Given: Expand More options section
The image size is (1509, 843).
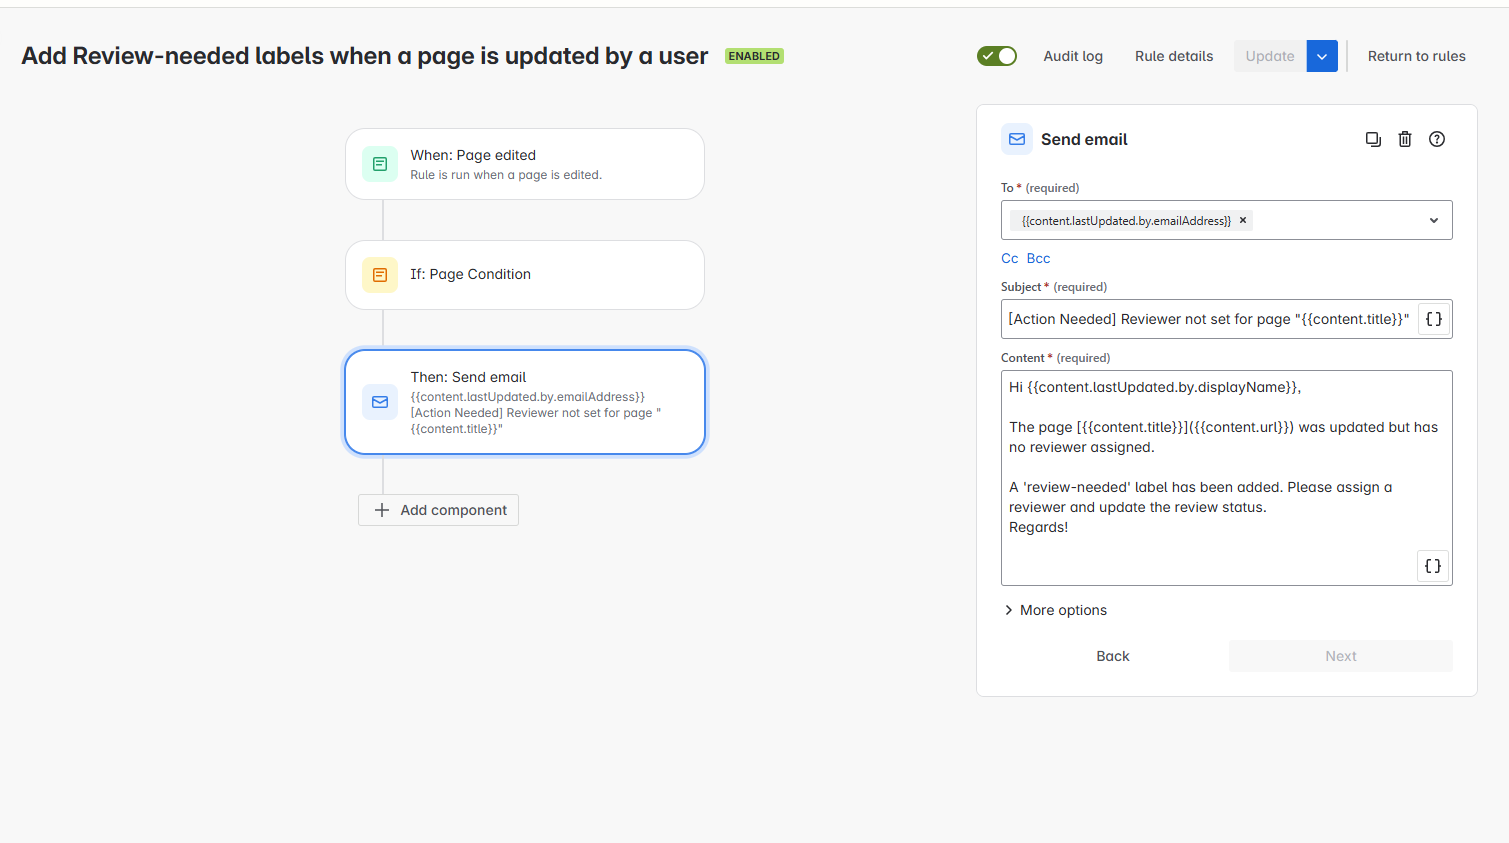Looking at the screenshot, I should [x=1056, y=610].
